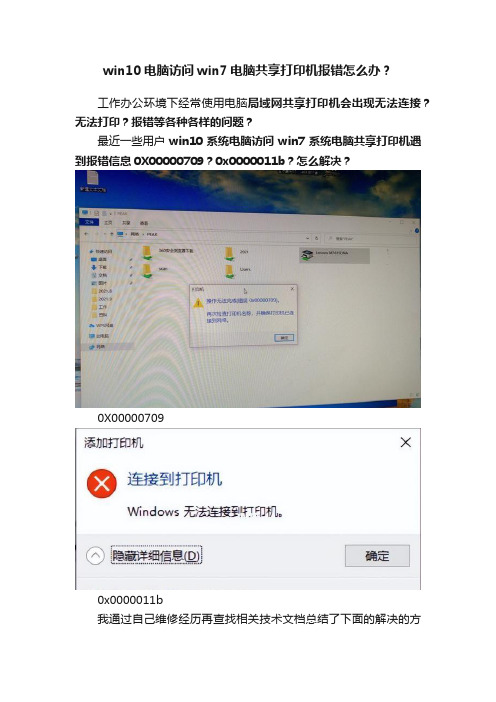Close the printer error popup with X
The height and width of the screenshot is (702, 496).
tap(292, 289)
